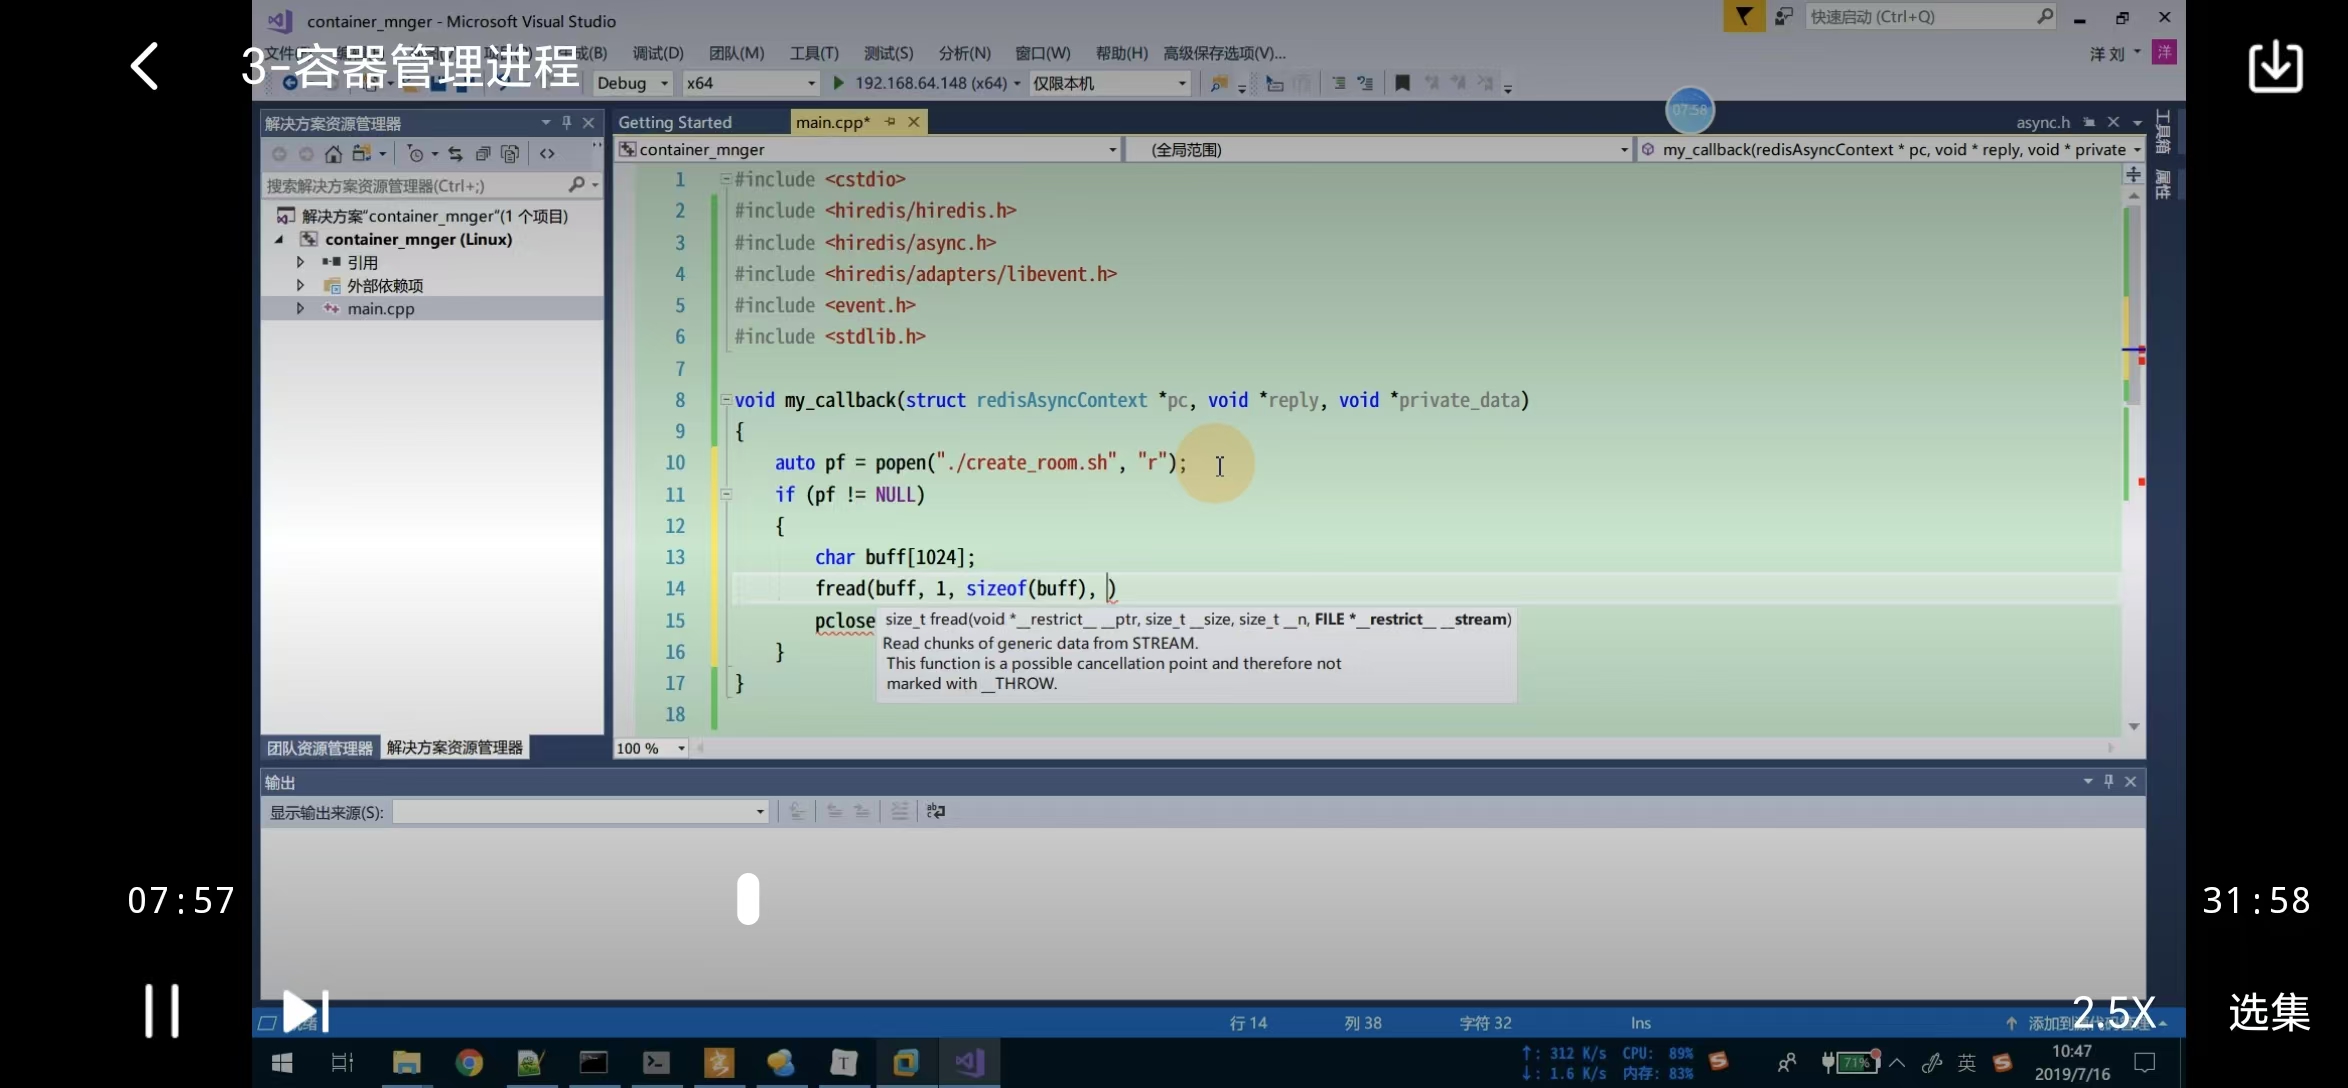
Task: Click the pending changes filter clock icon
Action: [x=415, y=154]
